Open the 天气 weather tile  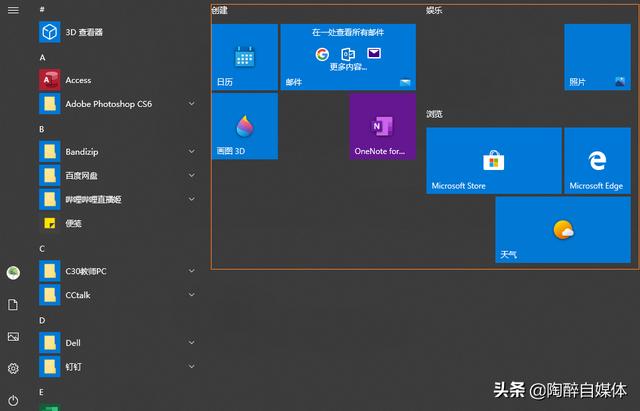click(x=563, y=230)
